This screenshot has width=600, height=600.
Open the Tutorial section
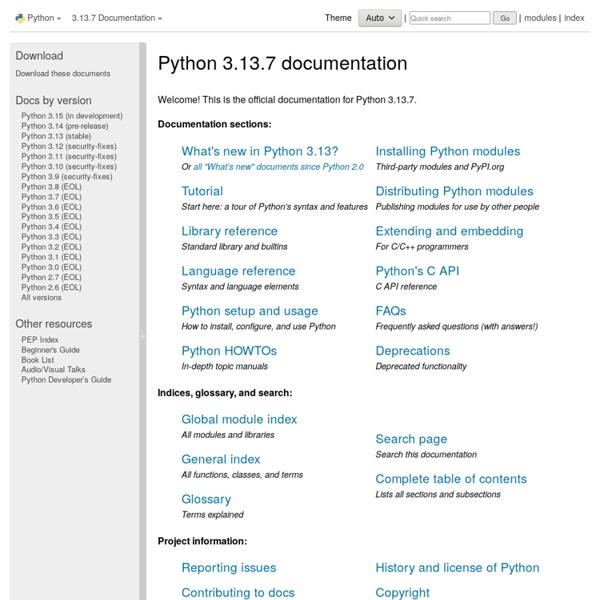[x=202, y=191]
